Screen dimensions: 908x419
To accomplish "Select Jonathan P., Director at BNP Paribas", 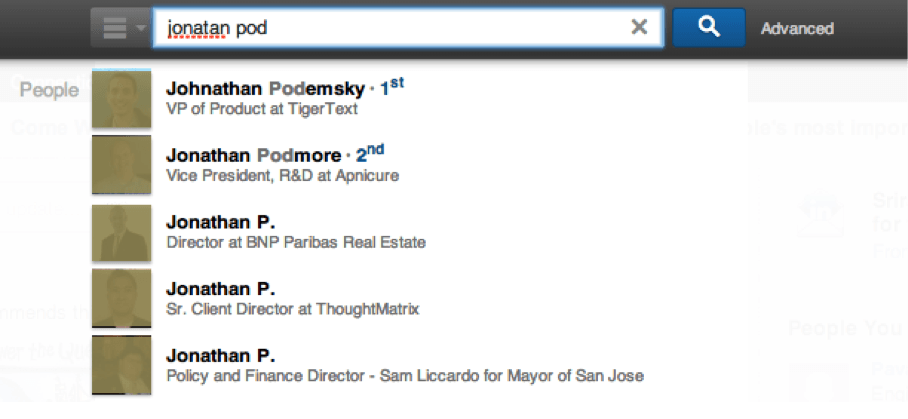I will coord(420,232).
